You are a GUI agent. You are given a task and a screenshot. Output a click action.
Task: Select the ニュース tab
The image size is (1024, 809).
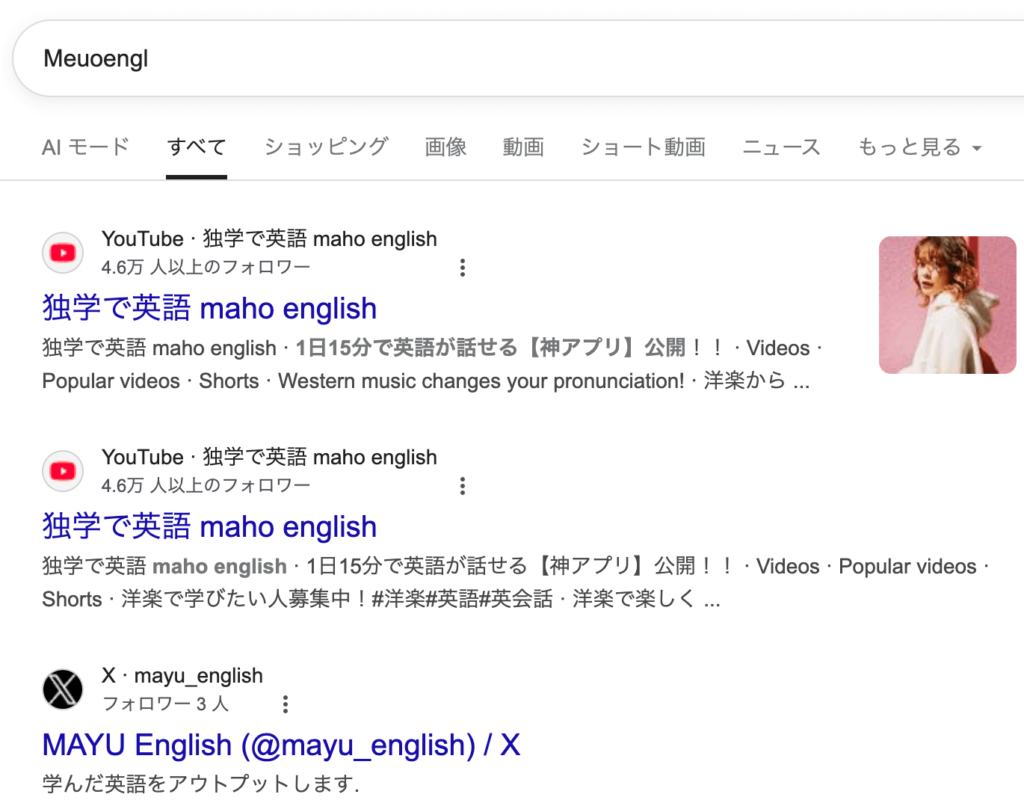[781, 147]
